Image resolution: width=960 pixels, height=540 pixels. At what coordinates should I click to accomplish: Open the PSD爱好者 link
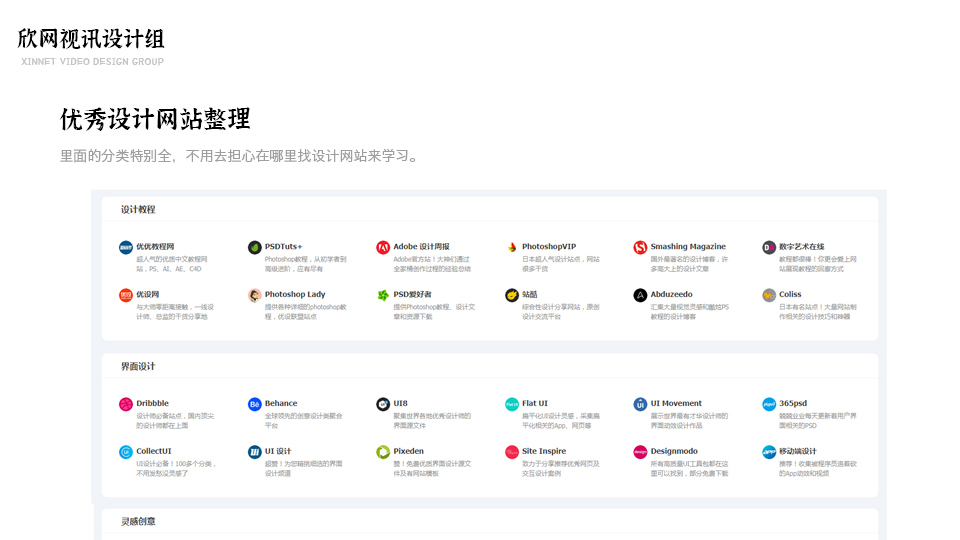412,294
